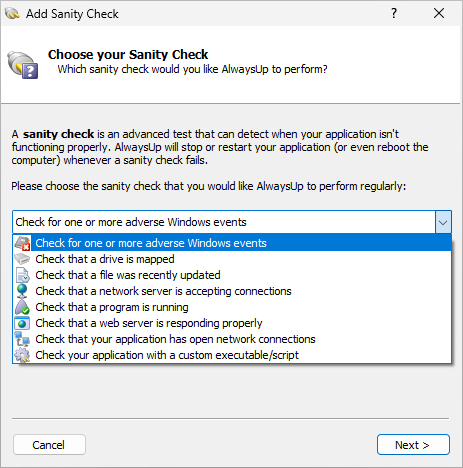Click the program running checkmark icon
Screen dimensions: 463x468
pos(22,307)
